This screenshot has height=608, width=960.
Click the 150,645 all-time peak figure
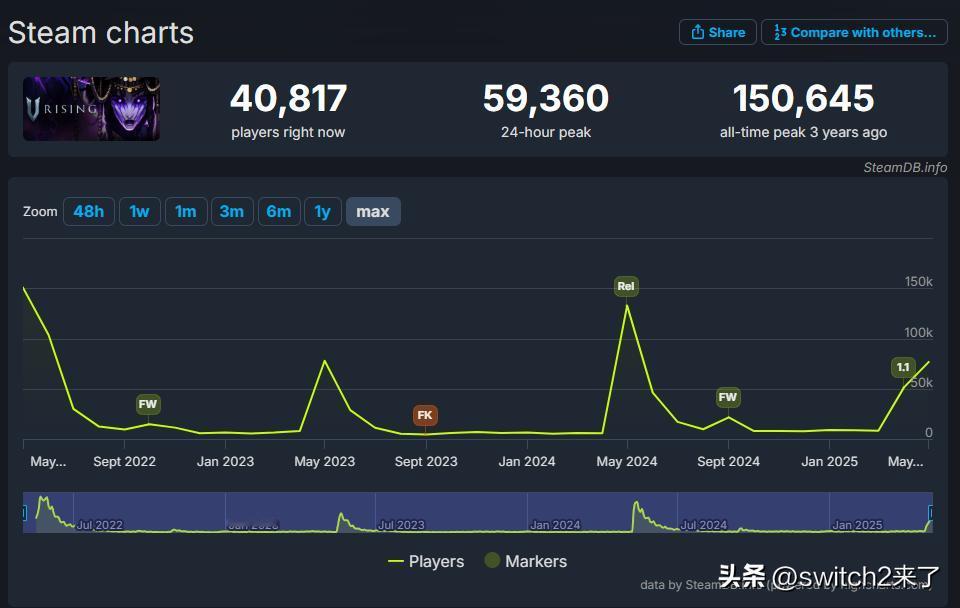[803, 99]
